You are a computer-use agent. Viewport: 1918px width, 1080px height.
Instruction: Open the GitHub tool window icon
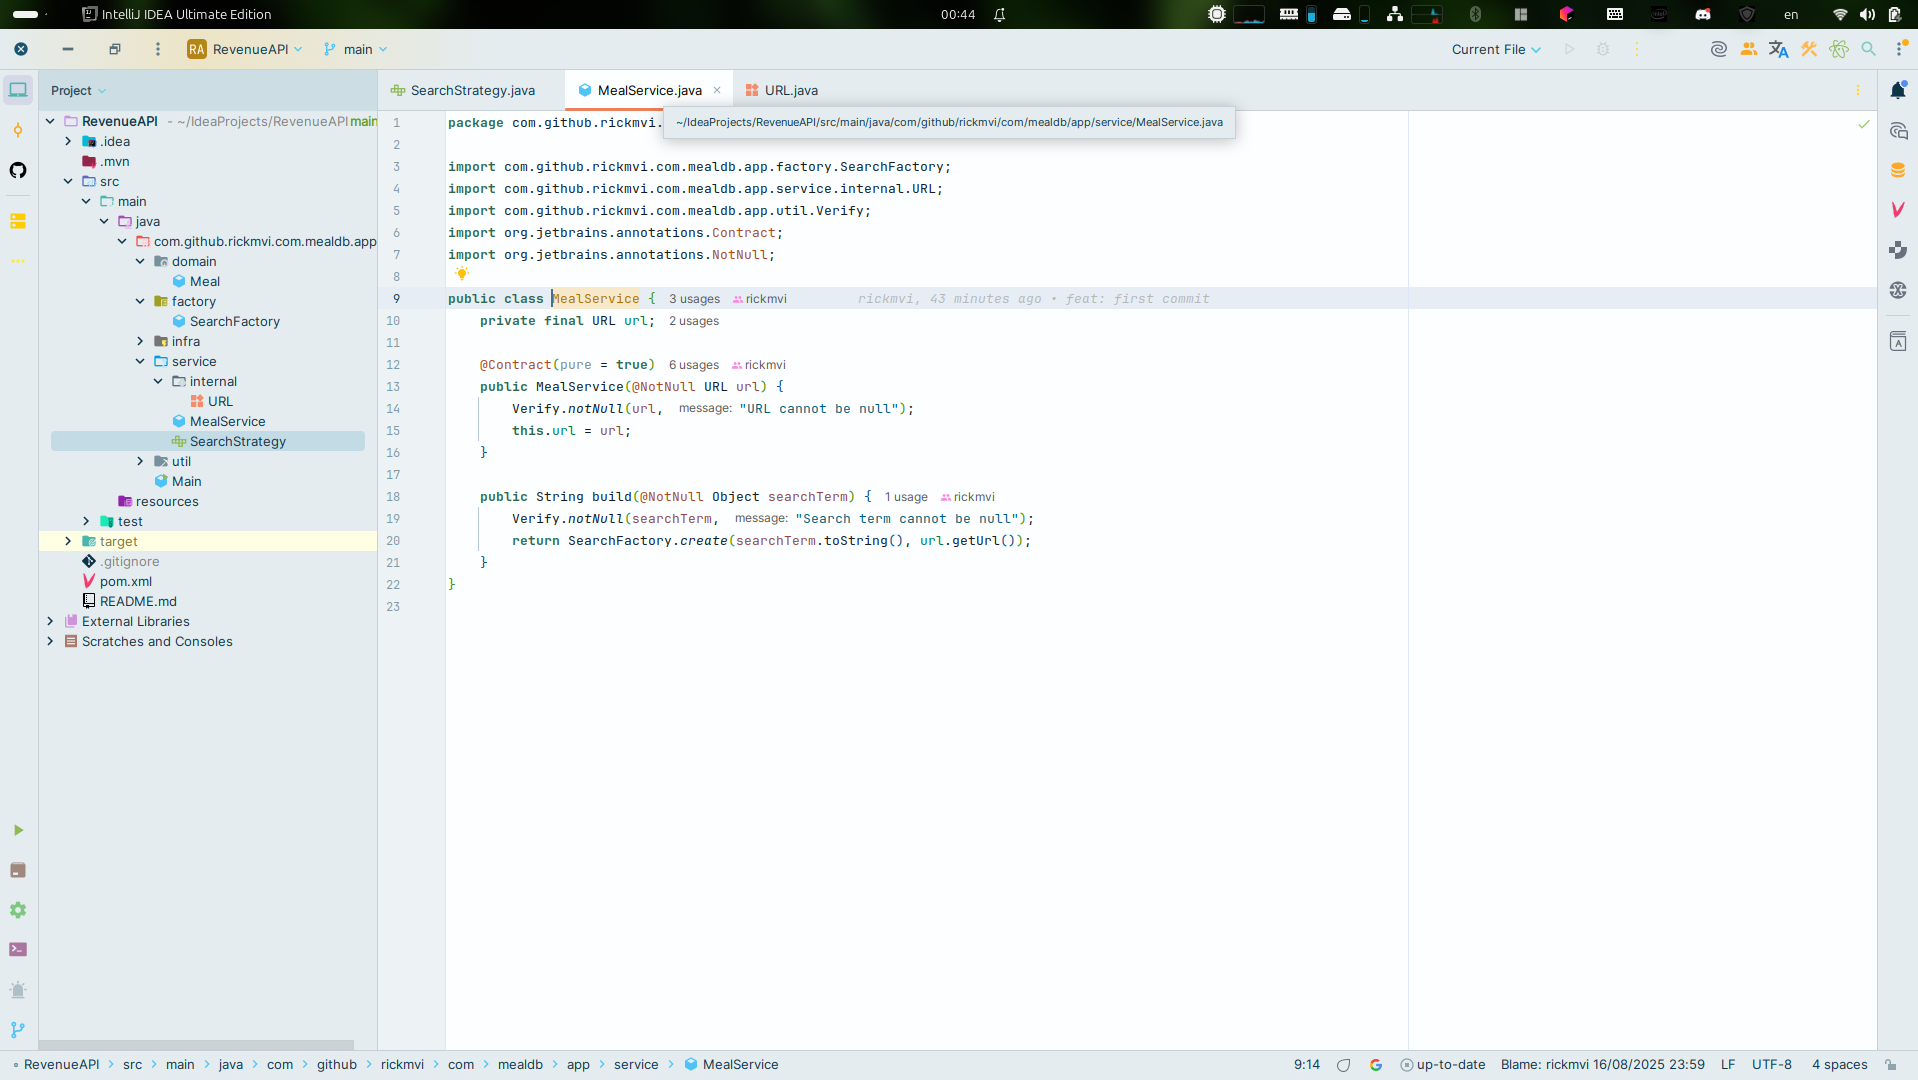tap(18, 170)
